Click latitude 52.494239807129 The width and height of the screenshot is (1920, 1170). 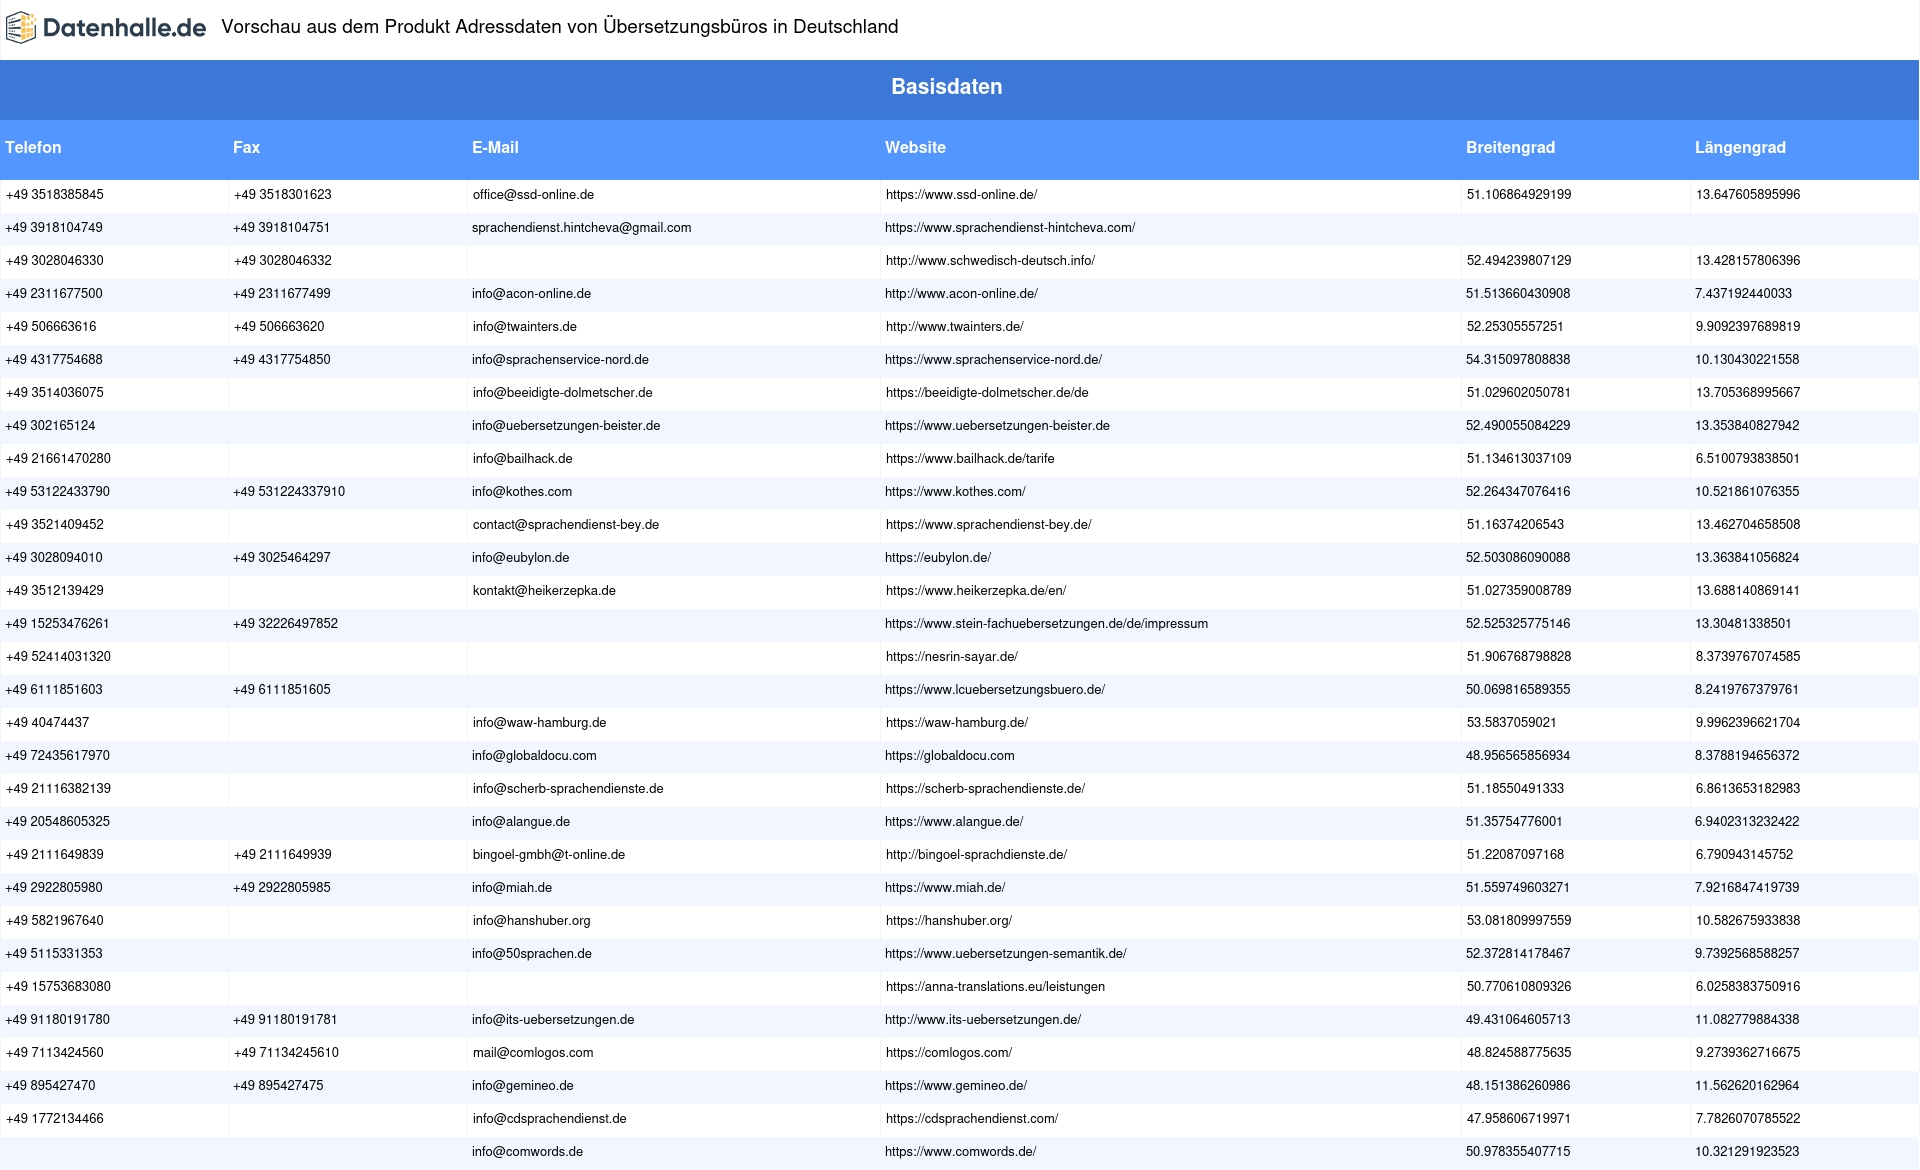pyautogui.click(x=1519, y=261)
